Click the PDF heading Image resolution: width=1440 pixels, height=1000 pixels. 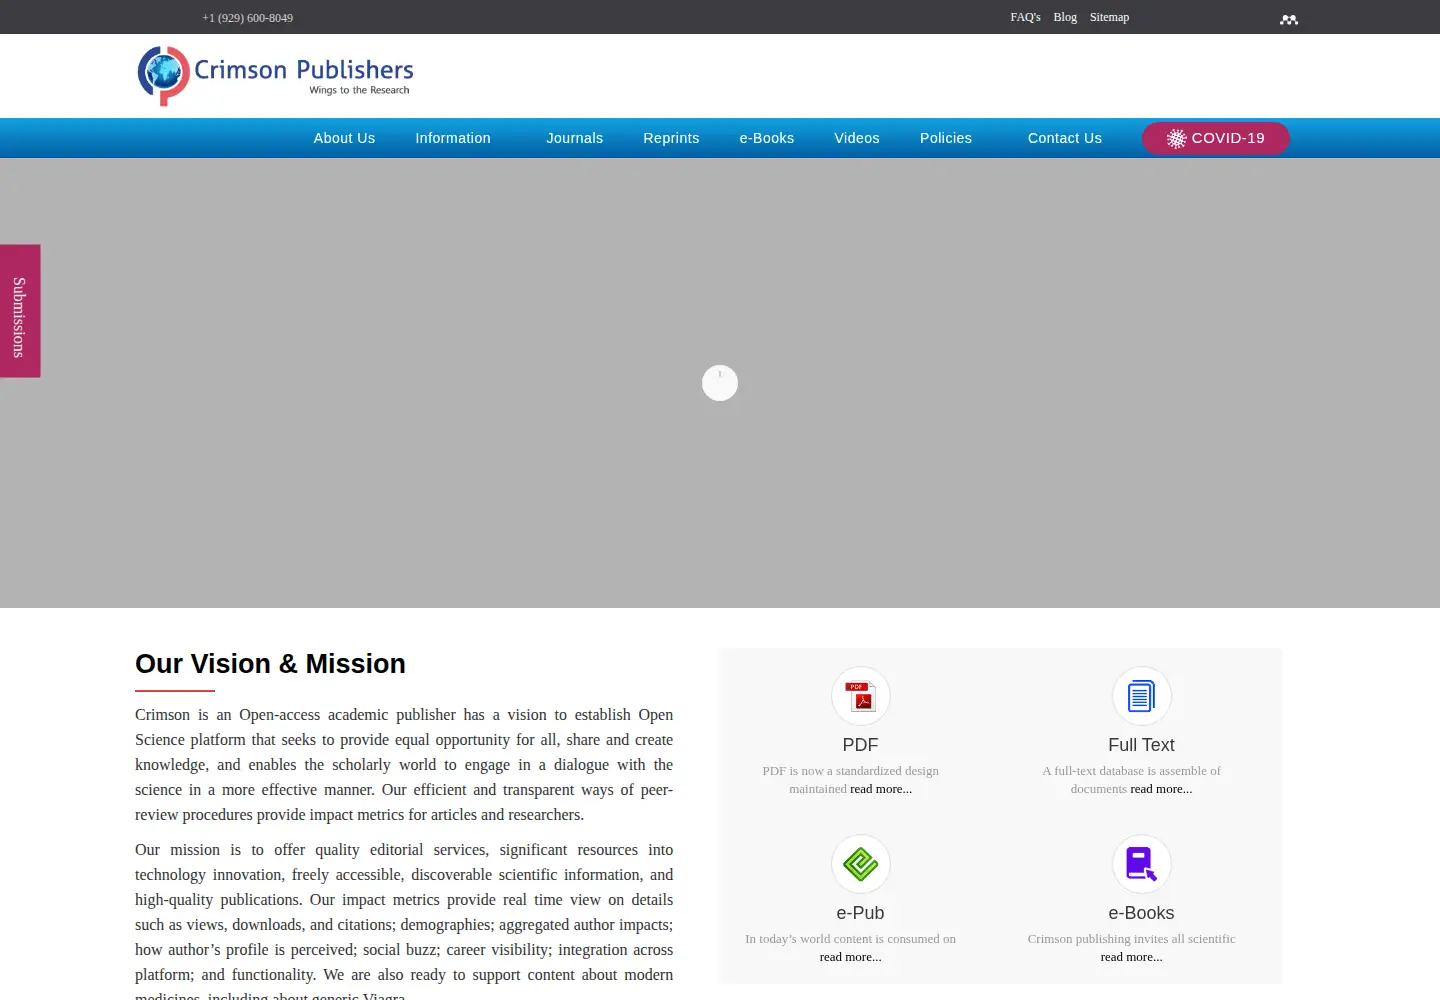pos(860,745)
